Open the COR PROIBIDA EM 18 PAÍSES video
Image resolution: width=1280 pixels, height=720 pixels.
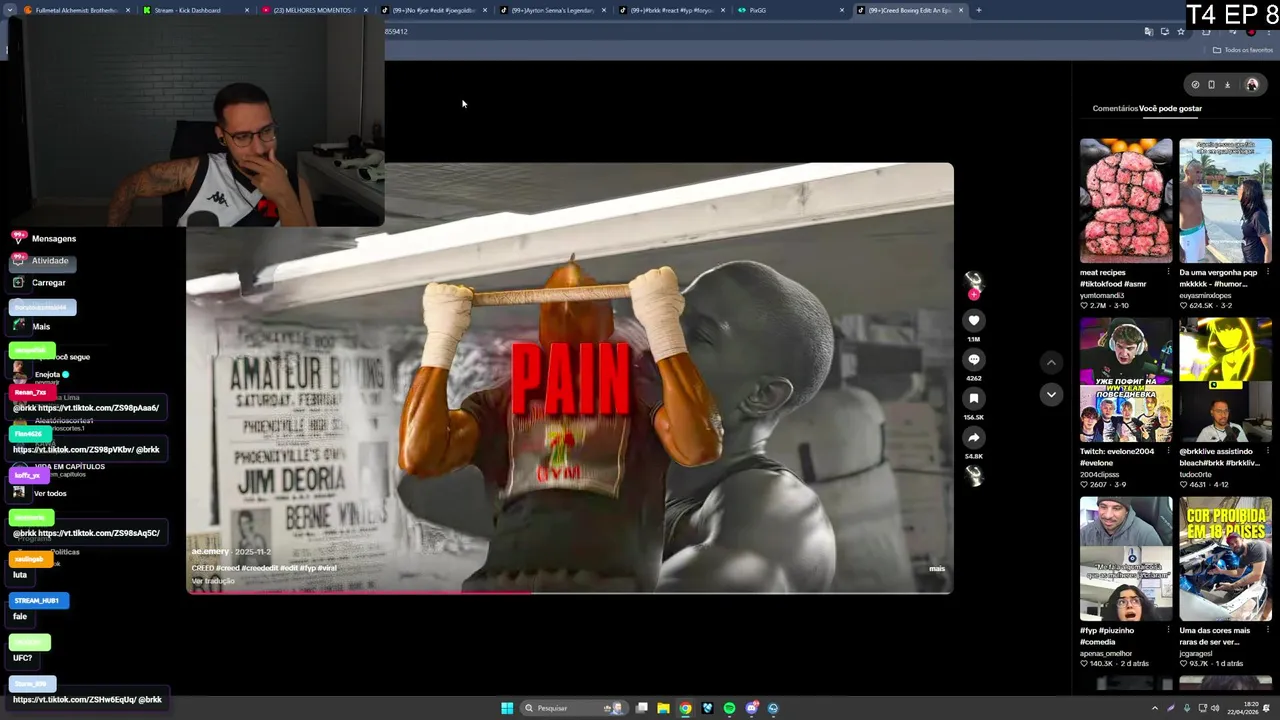point(1225,559)
